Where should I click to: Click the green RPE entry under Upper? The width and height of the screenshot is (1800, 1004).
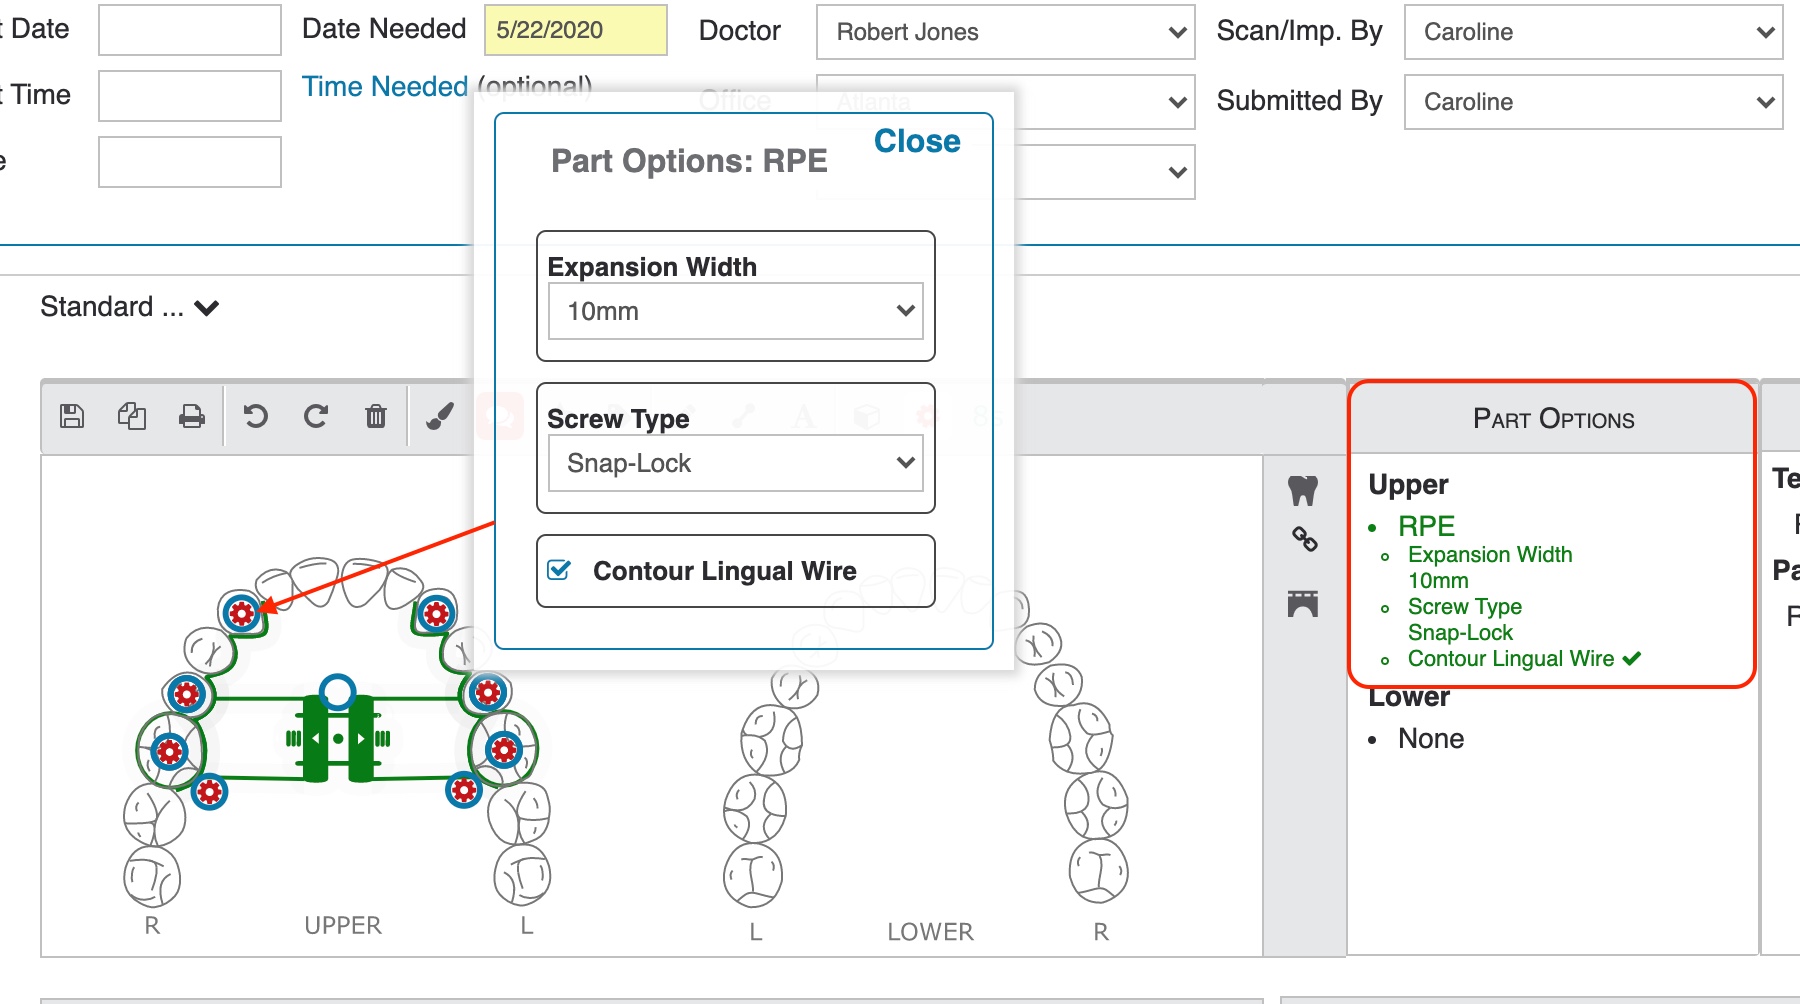pyautogui.click(x=1426, y=526)
